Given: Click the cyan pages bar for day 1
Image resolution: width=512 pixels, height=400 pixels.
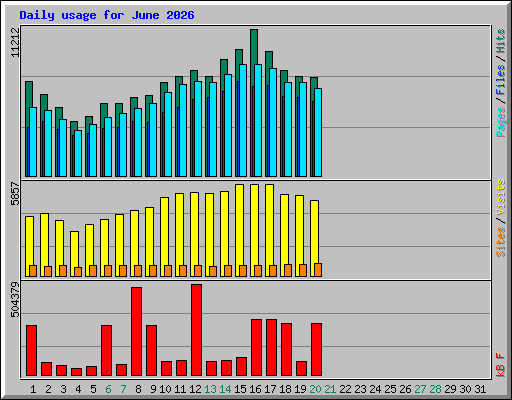Looking at the screenshot, I should 33,142.
